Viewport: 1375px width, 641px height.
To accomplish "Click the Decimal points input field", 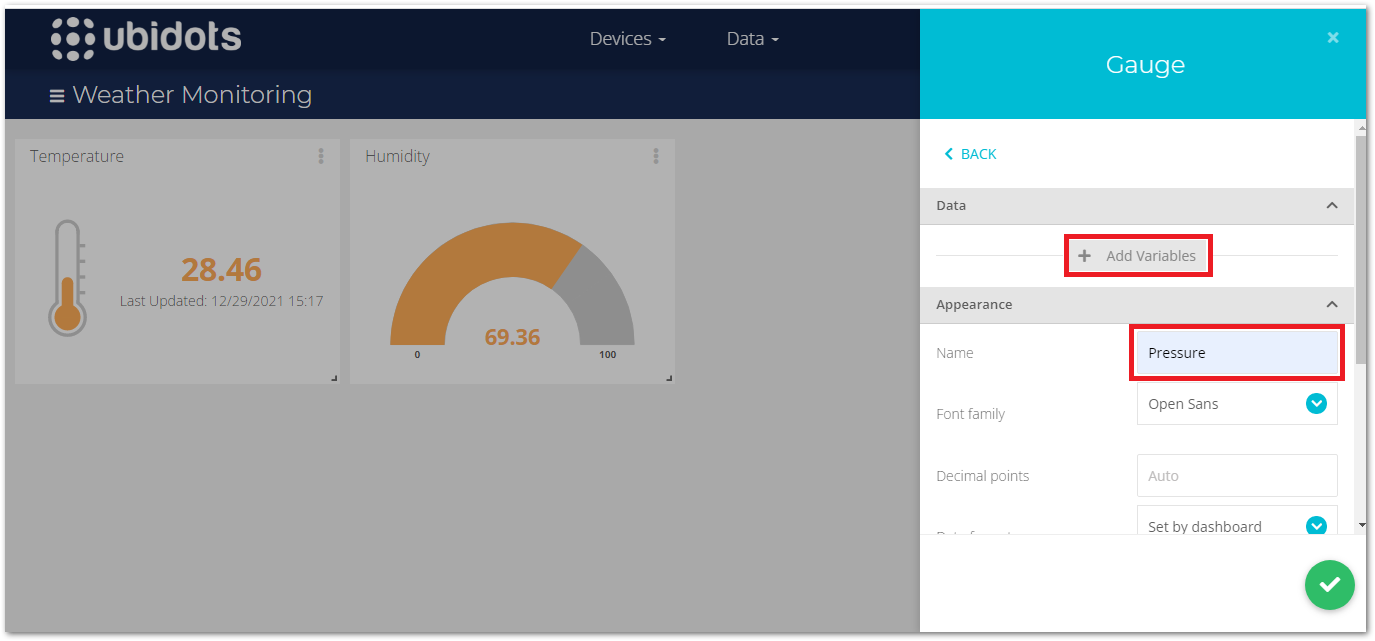I will pyautogui.click(x=1236, y=476).
